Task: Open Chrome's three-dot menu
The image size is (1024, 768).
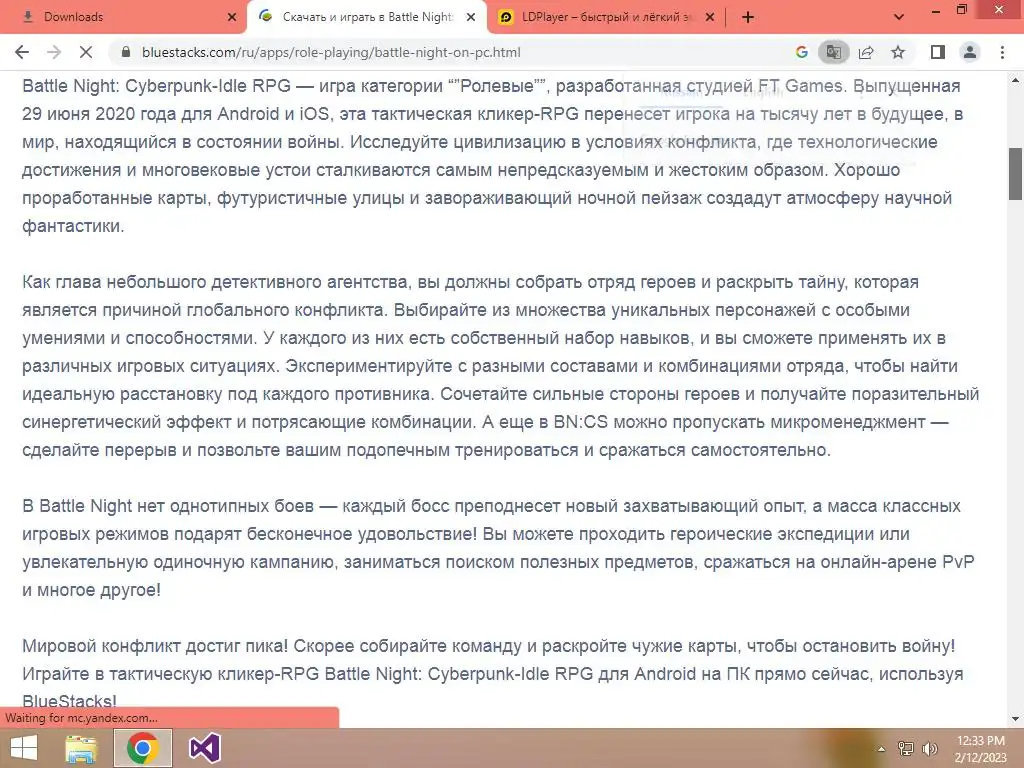Action: pyautogui.click(x=1002, y=52)
